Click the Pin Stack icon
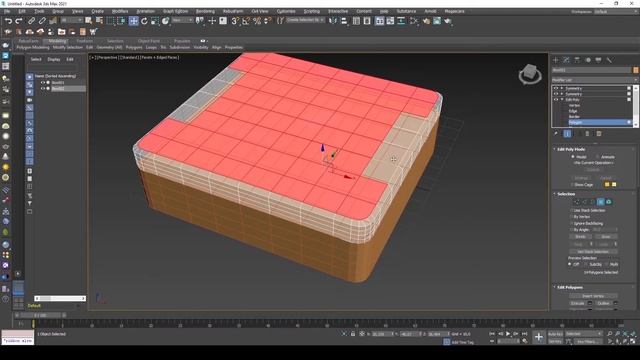 click(x=556, y=133)
